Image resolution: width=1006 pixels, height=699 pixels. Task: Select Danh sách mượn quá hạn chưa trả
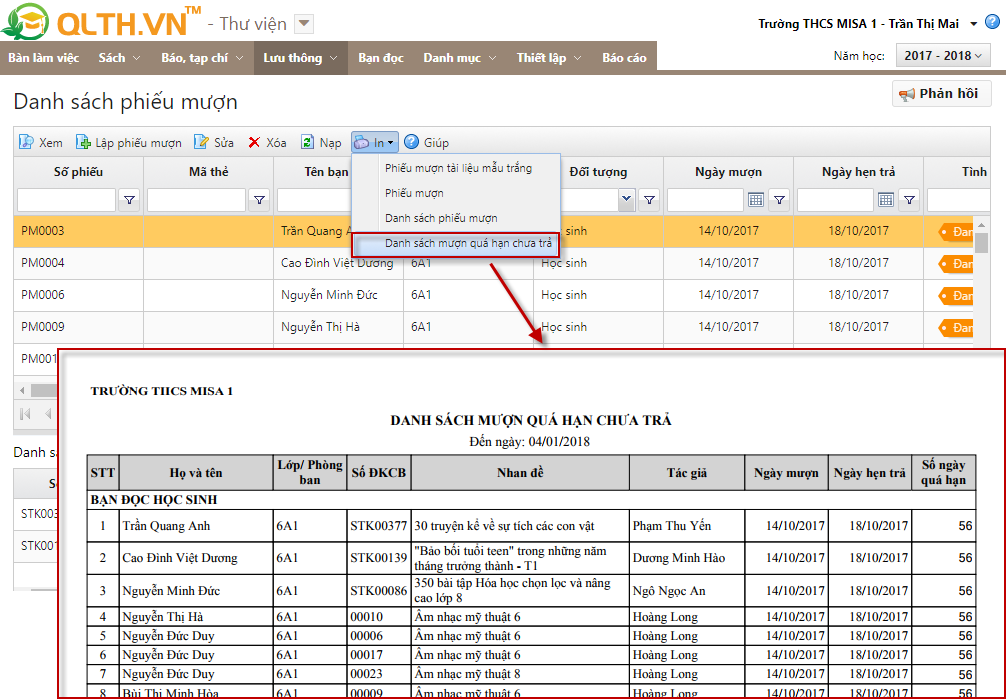(468, 243)
